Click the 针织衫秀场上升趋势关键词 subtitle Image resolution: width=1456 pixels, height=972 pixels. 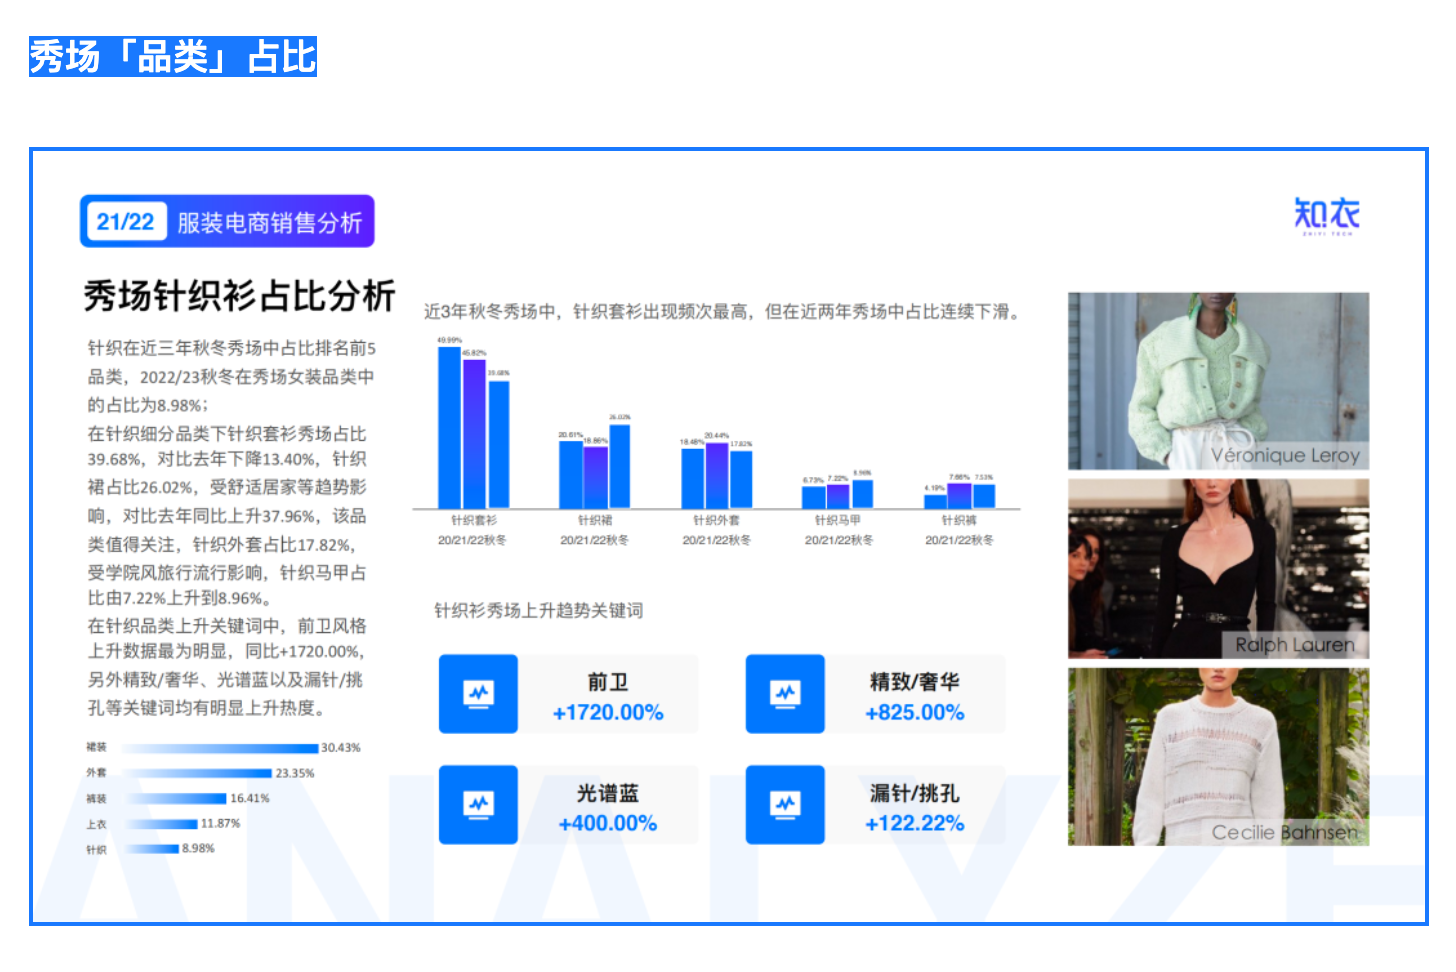(x=538, y=611)
